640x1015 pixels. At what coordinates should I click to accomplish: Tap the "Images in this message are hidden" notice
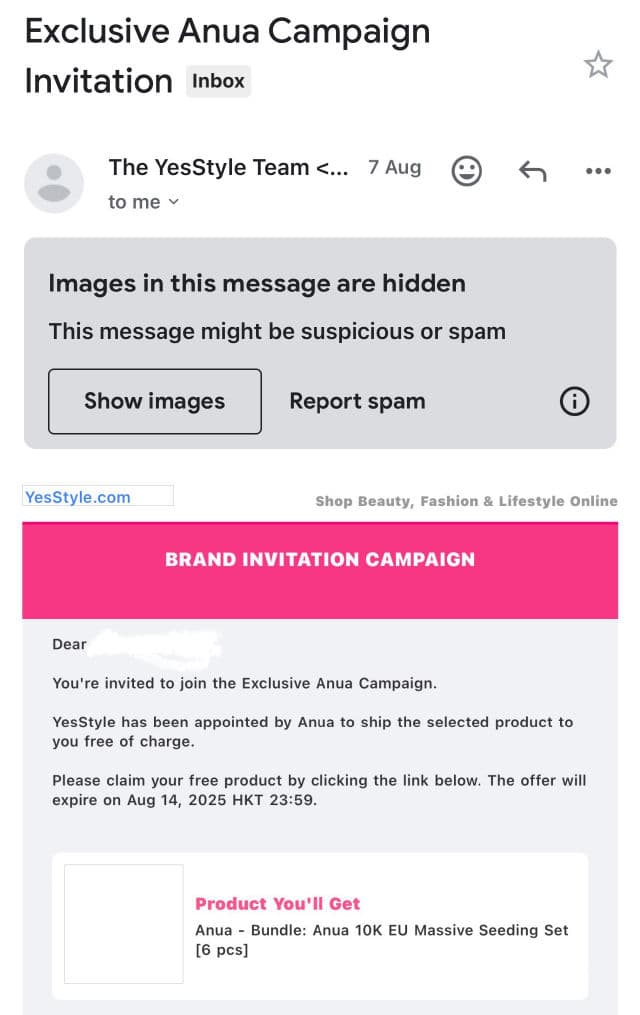[257, 283]
